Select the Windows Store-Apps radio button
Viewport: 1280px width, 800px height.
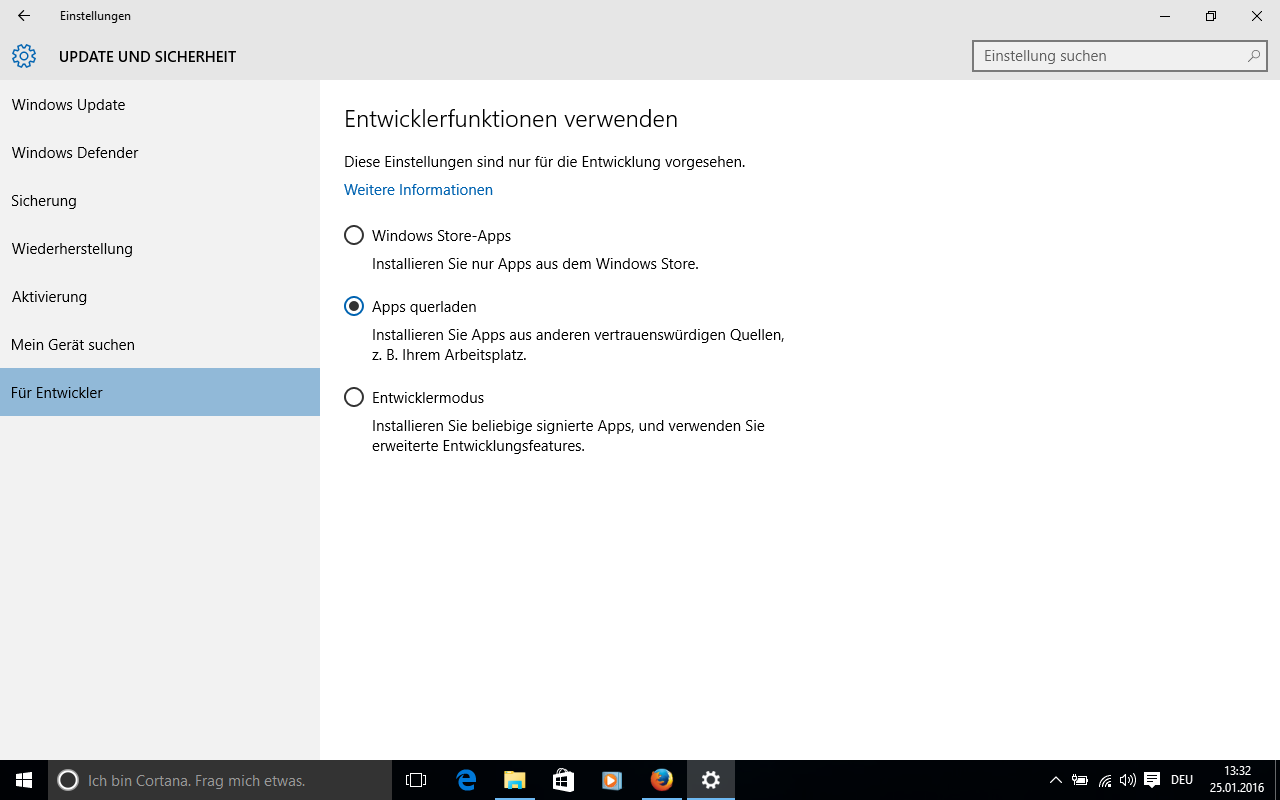[x=354, y=236]
